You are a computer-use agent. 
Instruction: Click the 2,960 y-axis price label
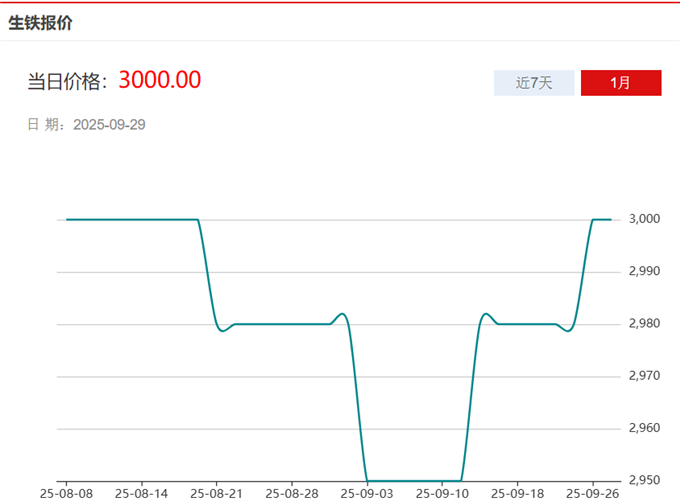643,428
